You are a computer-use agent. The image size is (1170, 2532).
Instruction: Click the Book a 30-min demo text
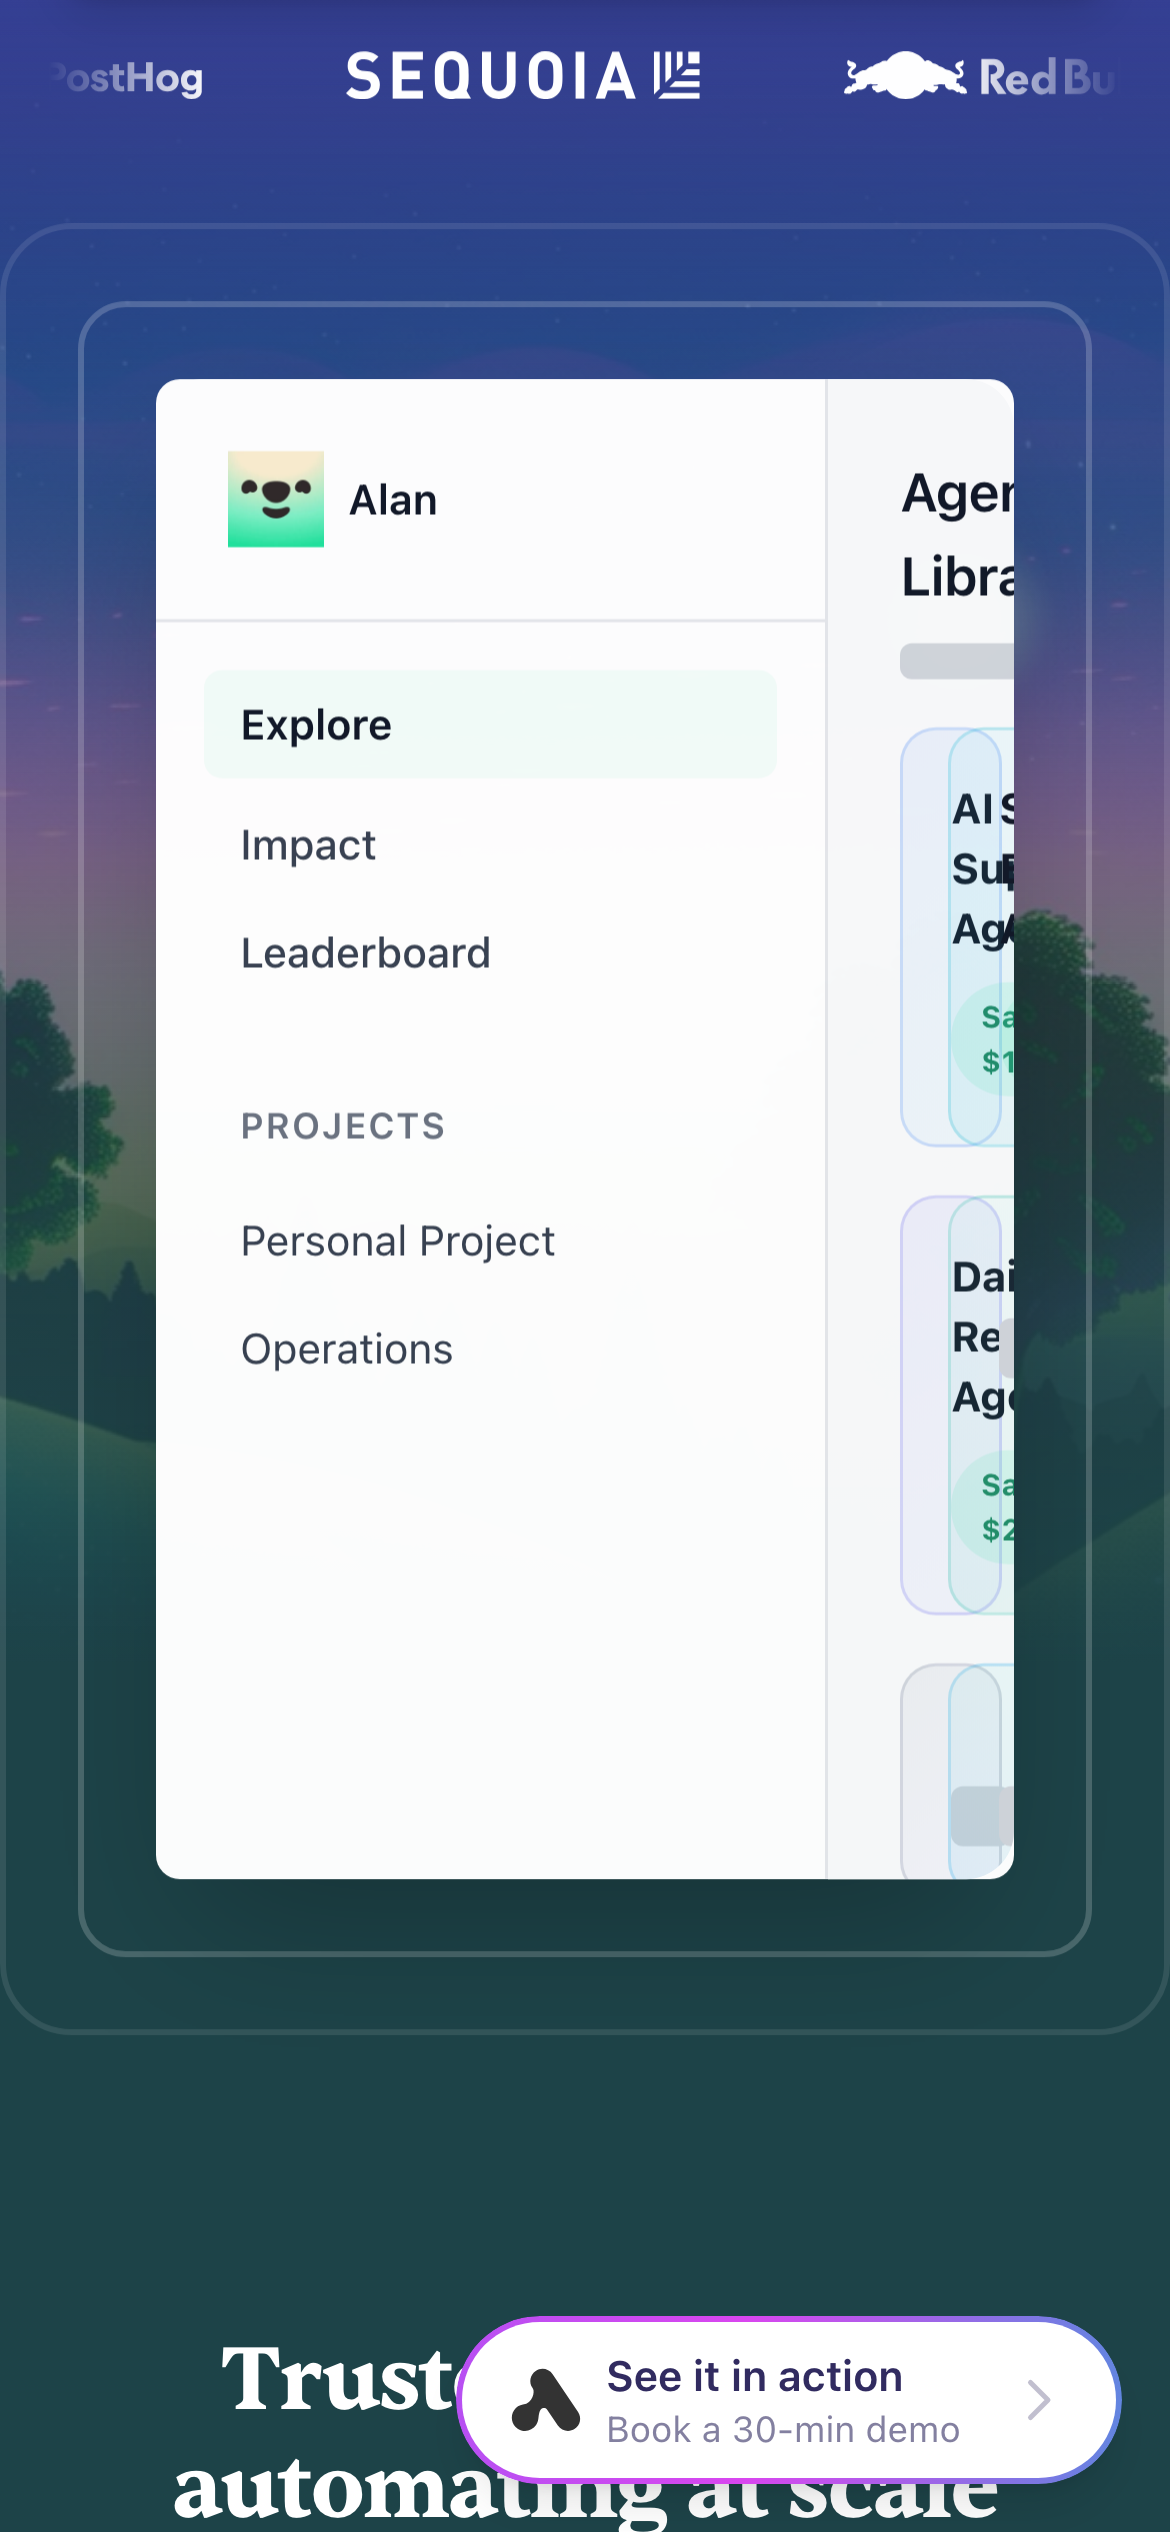tap(783, 2430)
